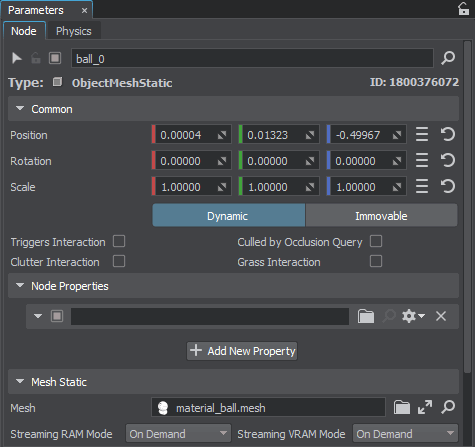Reset Scale with the revert arrow icon

[448, 186]
